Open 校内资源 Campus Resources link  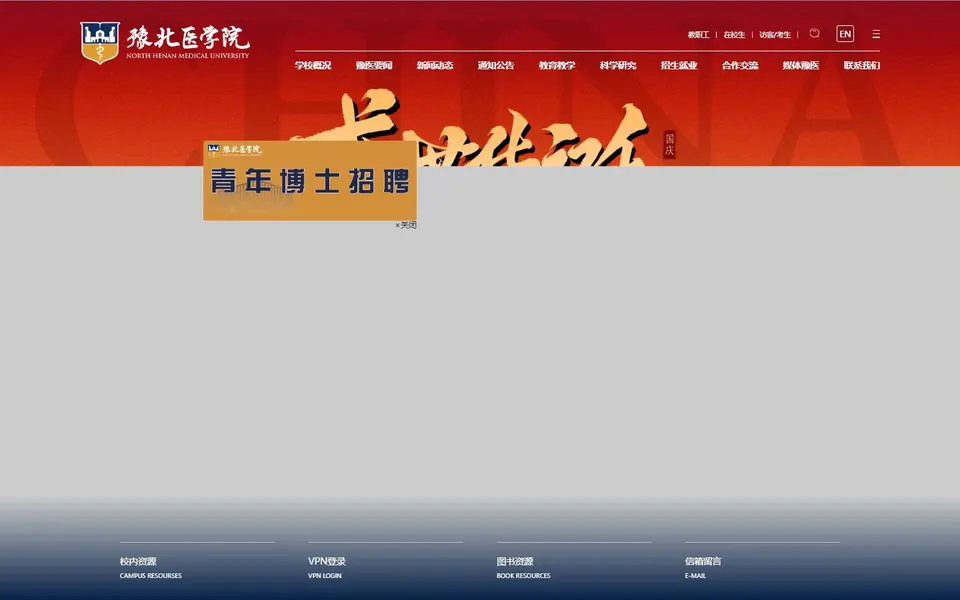(x=151, y=568)
